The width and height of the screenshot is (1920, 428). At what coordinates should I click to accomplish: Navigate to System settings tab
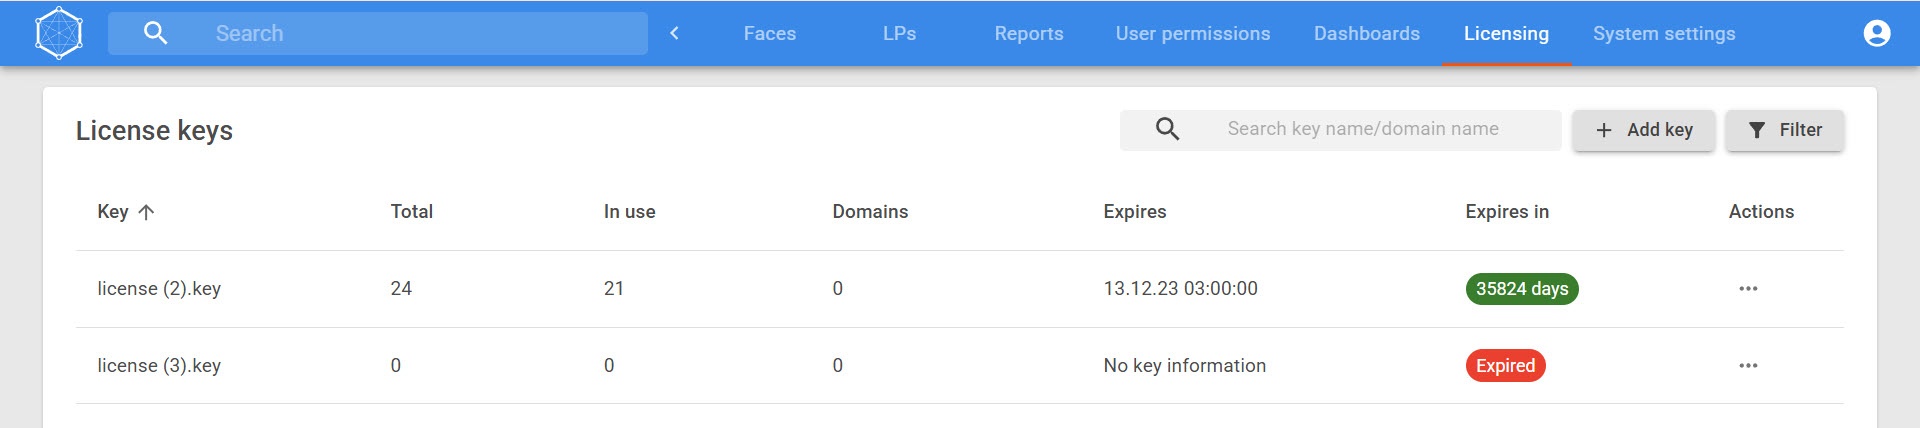coord(1664,33)
